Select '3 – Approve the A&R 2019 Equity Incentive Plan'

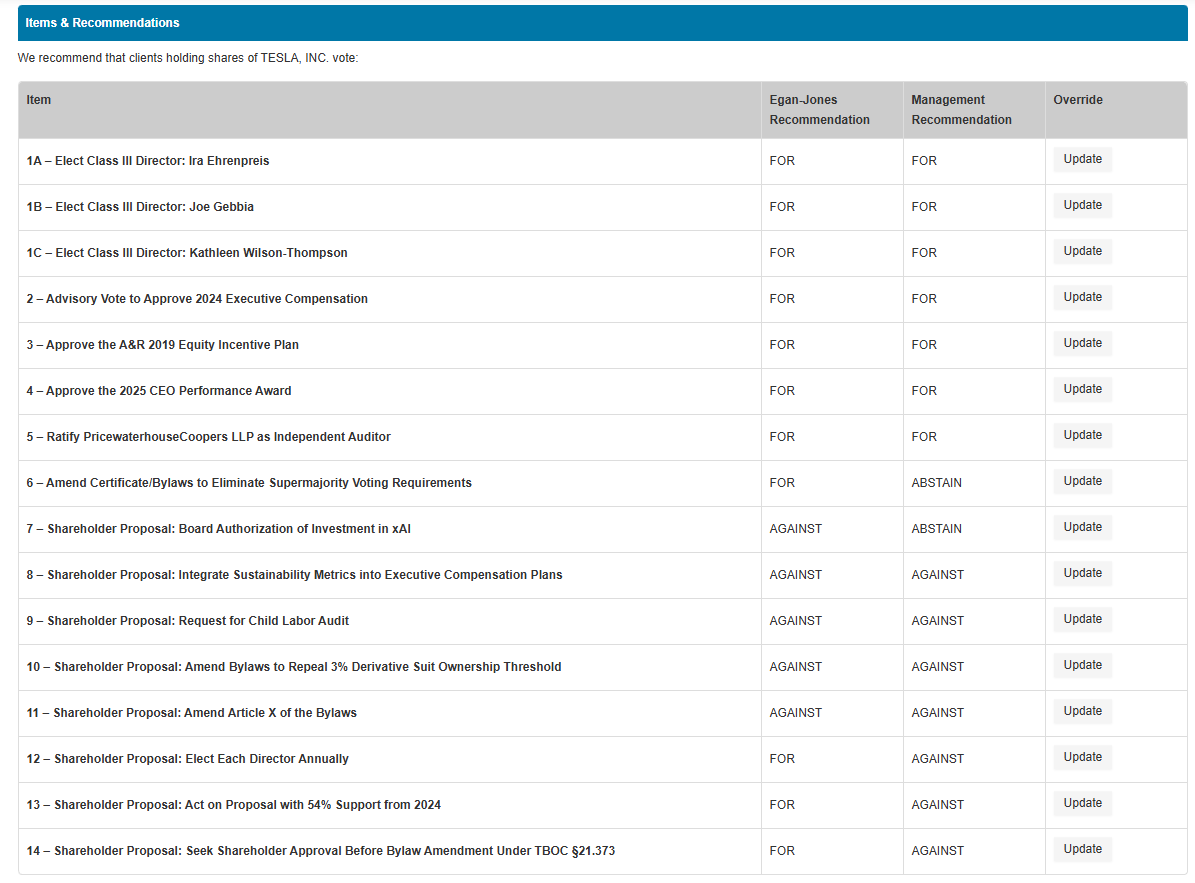pyautogui.click(x=162, y=344)
